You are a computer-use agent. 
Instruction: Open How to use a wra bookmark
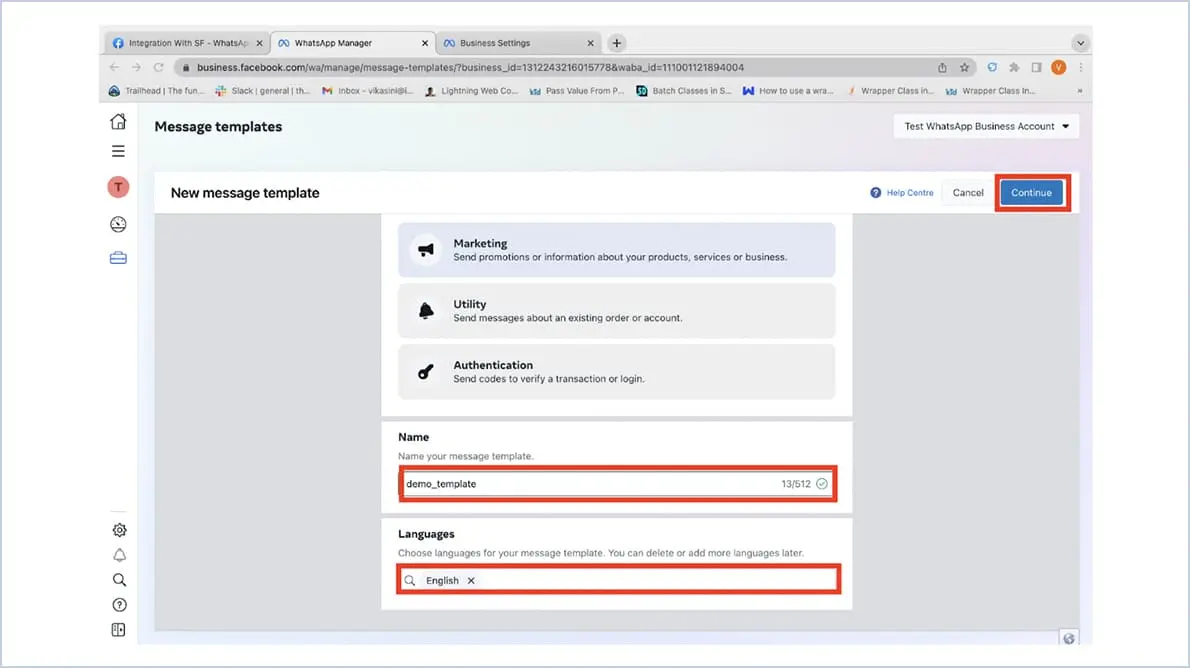click(789, 91)
